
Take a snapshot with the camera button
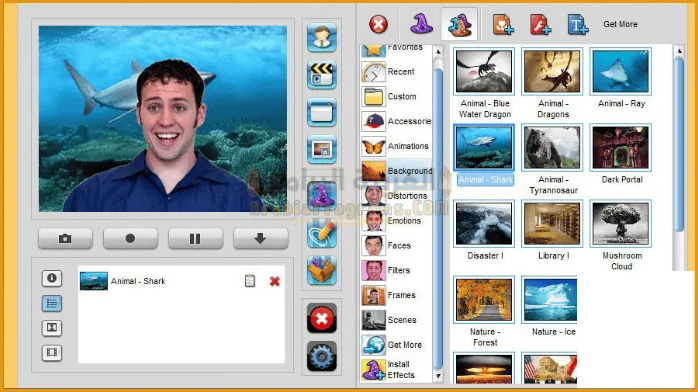click(x=65, y=238)
